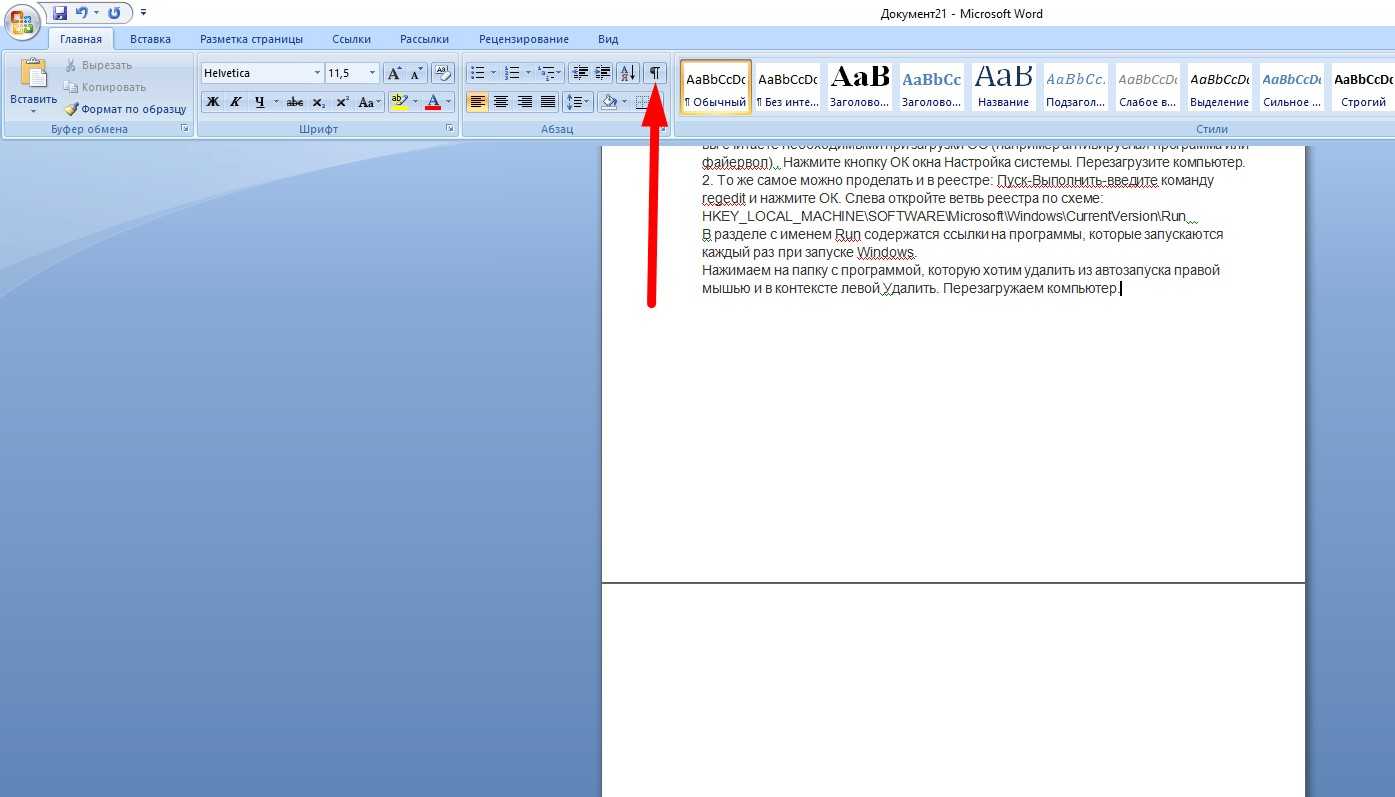Increase paragraph indent
Viewport: 1395px width, 797px height.
(x=603, y=73)
